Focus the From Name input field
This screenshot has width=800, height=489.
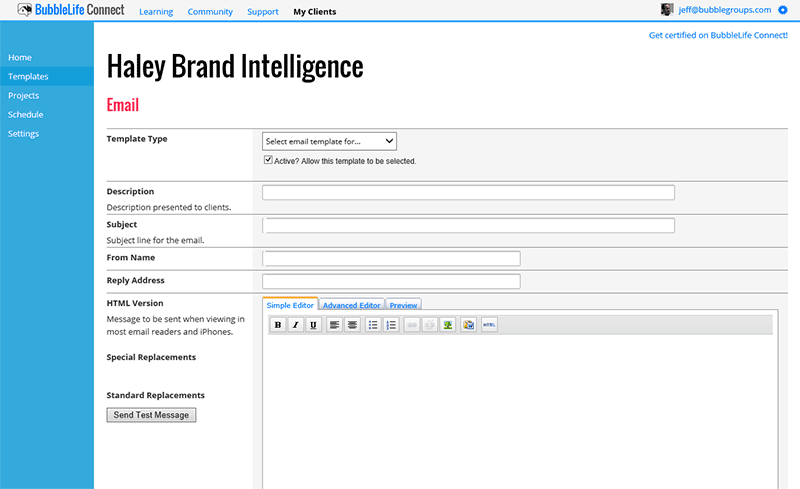pyautogui.click(x=391, y=258)
